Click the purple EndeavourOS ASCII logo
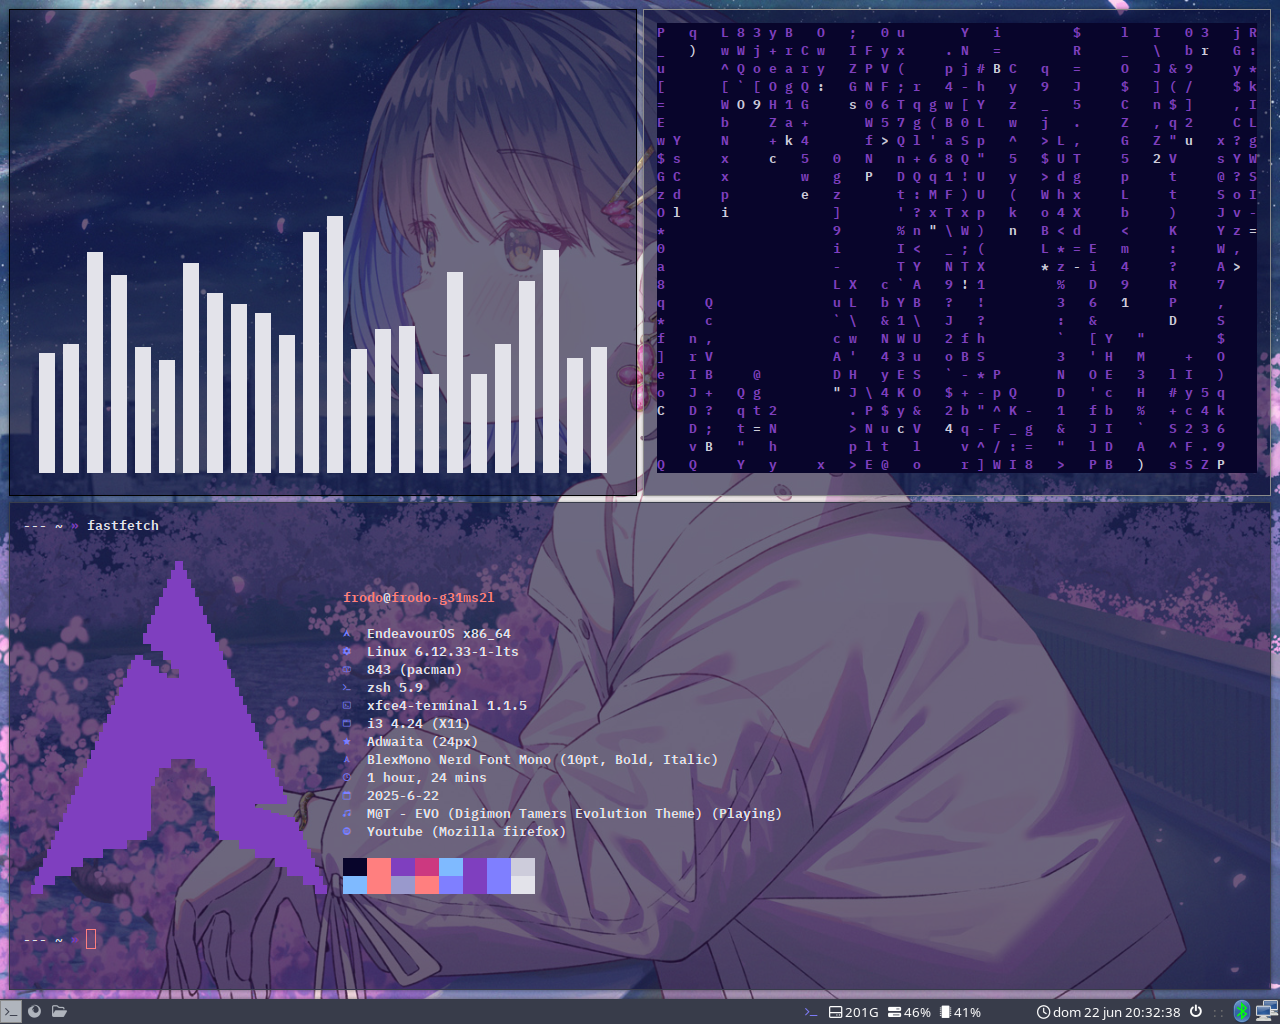The height and width of the screenshot is (1024, 1280). pyautogui.click(x=178, y=728)
